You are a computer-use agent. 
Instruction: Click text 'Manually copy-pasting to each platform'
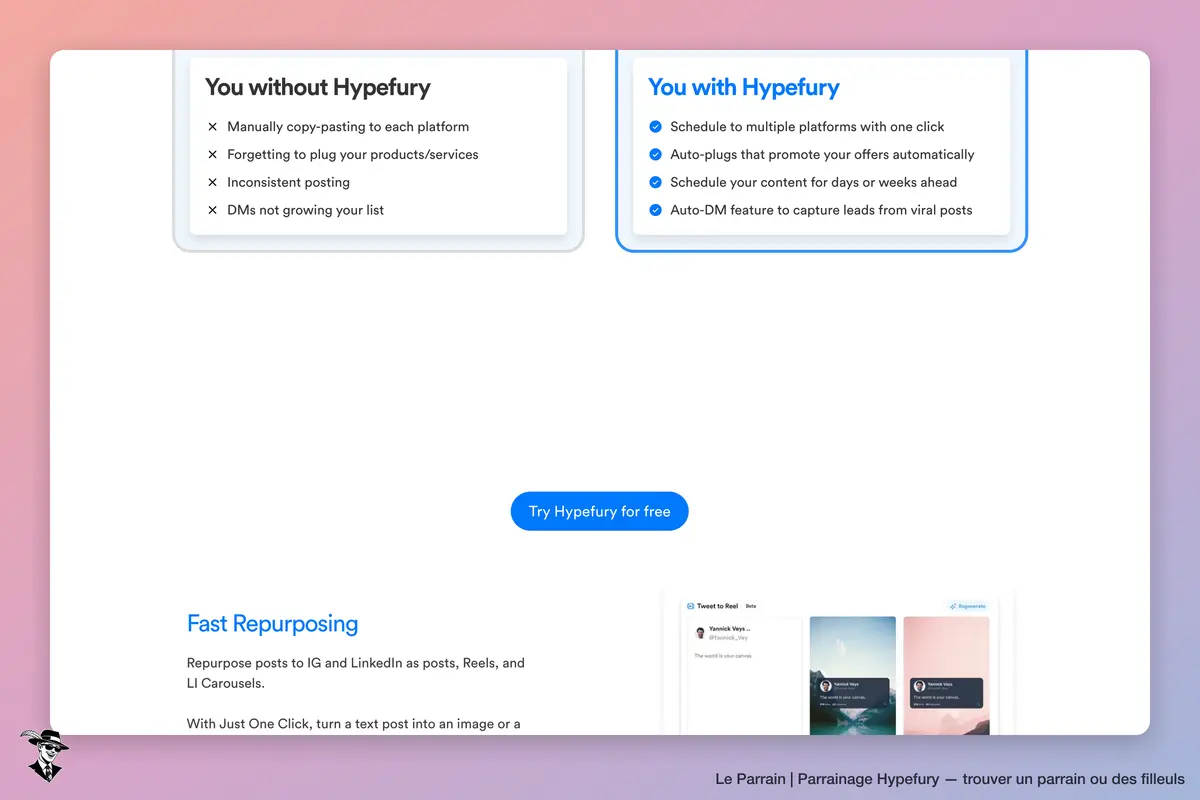[348, 127]
